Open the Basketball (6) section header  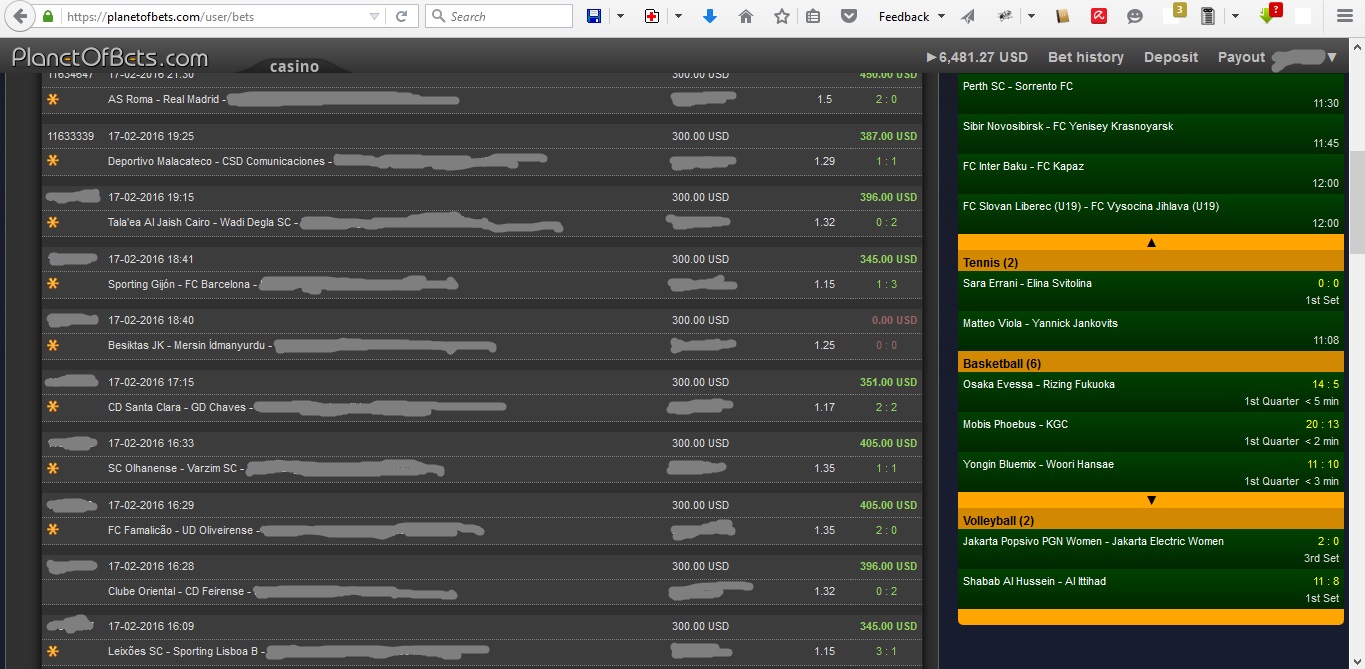click(1151, 363)
